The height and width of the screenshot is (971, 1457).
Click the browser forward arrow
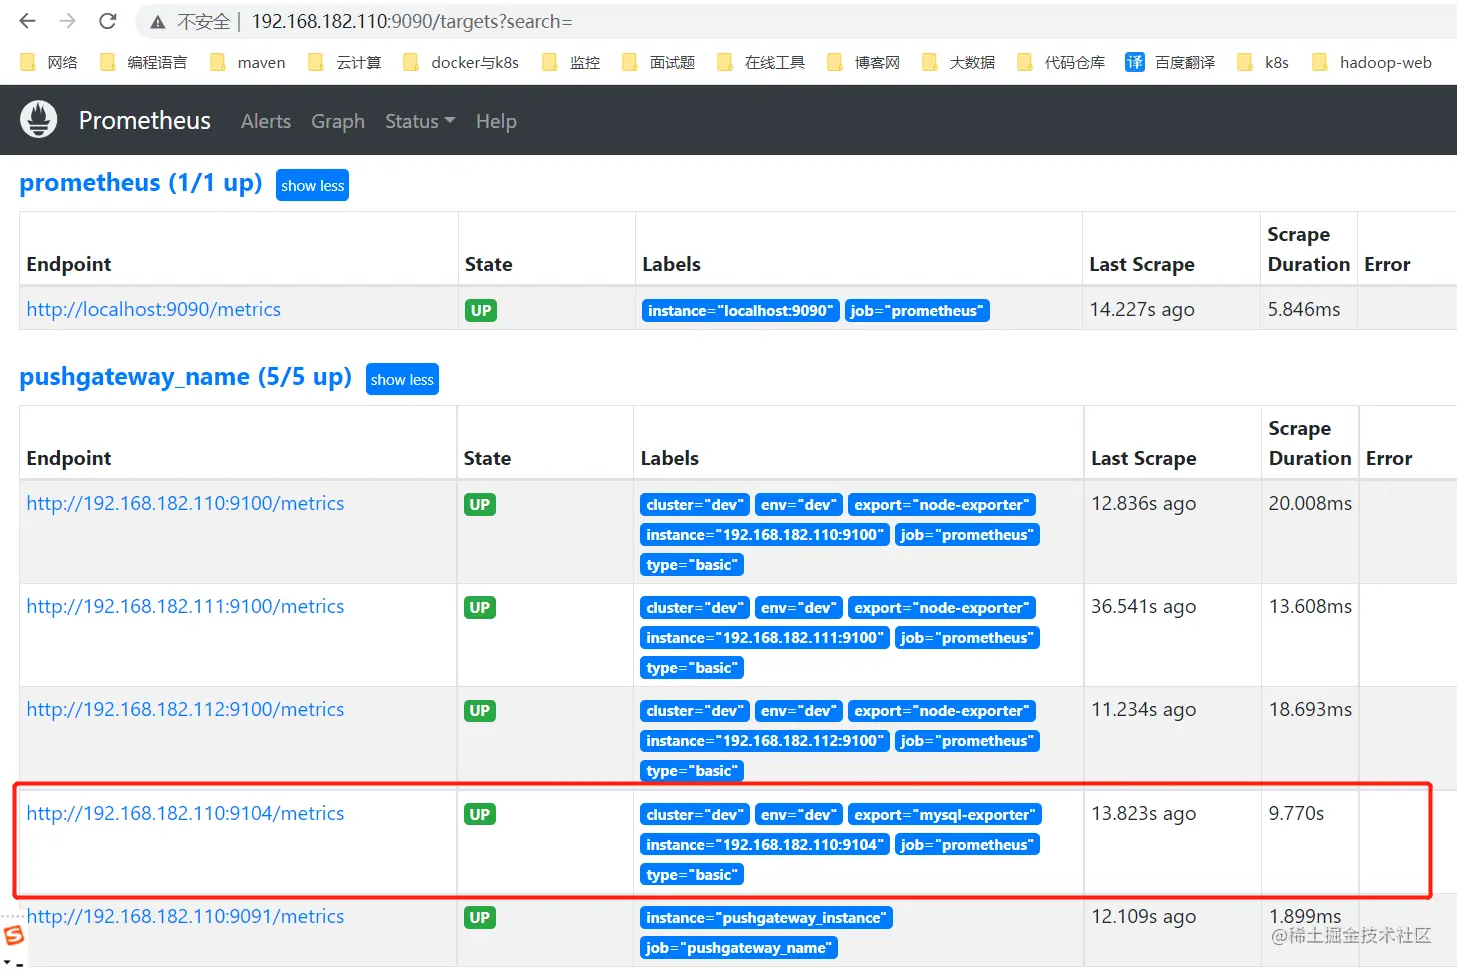click(x=68, y=21)
